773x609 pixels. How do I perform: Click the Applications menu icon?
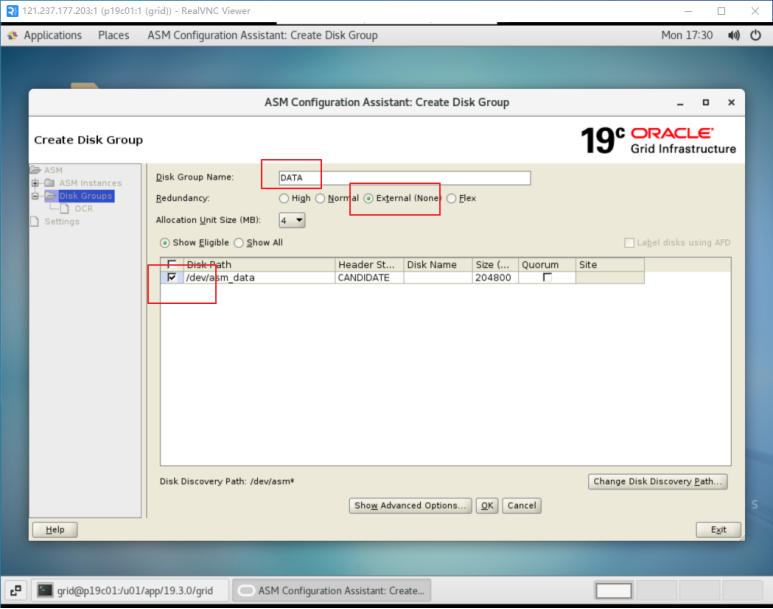(x=13, y=36)
